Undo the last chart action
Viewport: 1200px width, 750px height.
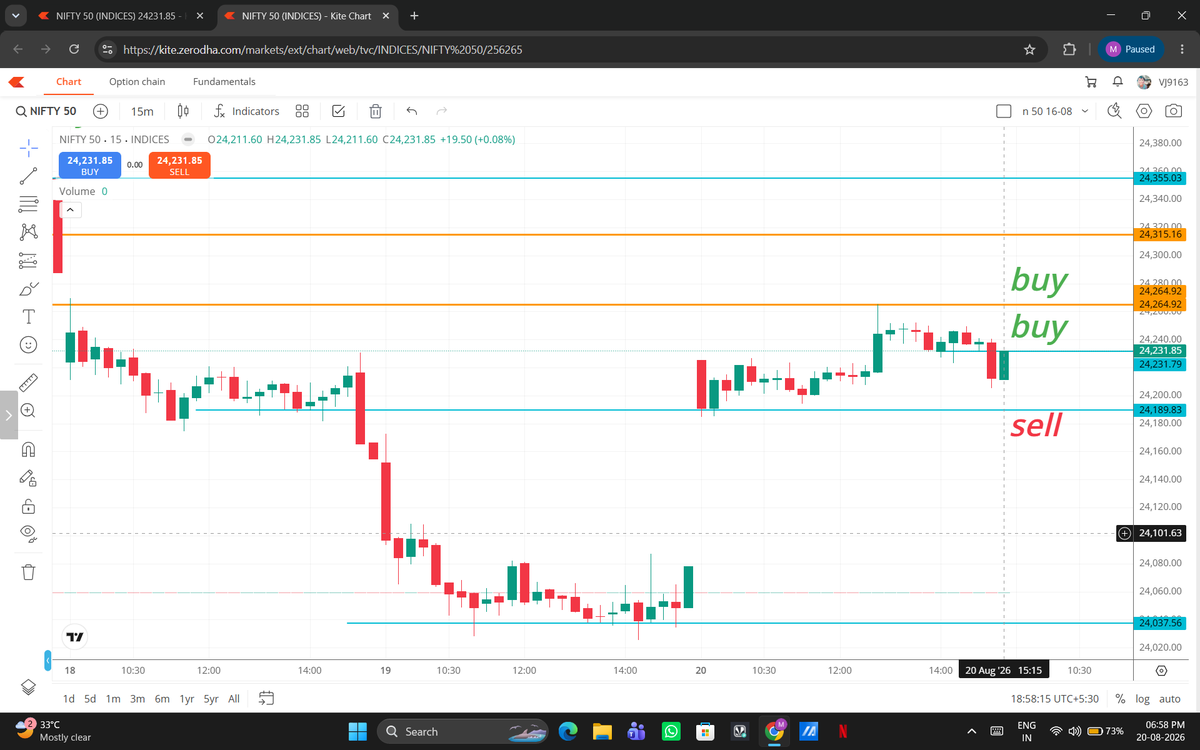411,111
